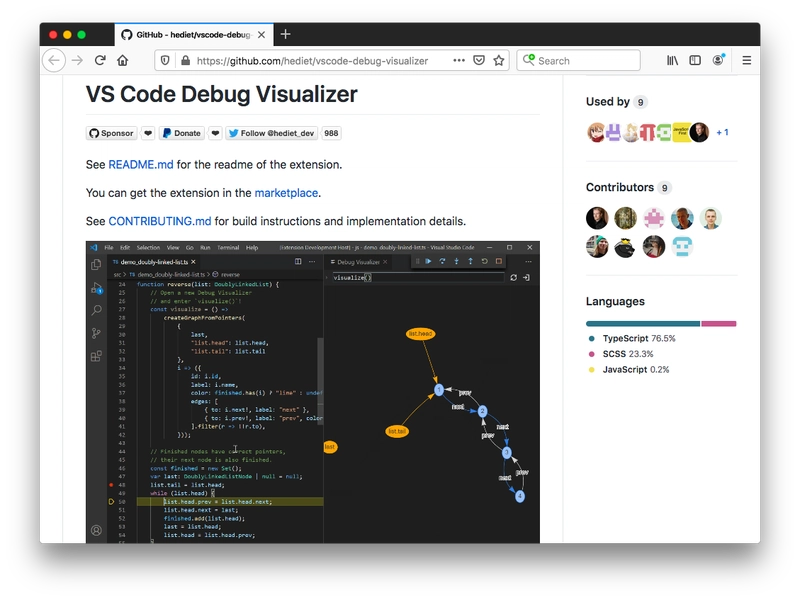Click the forward navigation arrow
The height and width of the screenshot is (600, 800).
pyautogui.click(x=78, y=61)
